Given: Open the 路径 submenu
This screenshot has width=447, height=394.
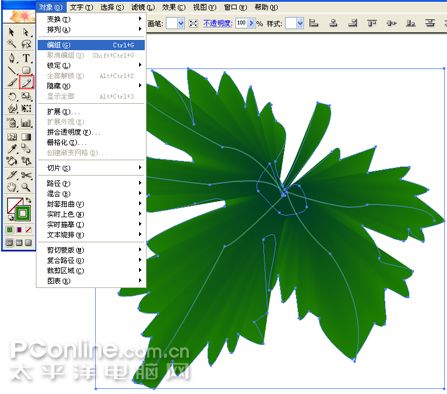Looking at the screenshot, I should pos(91,183).
